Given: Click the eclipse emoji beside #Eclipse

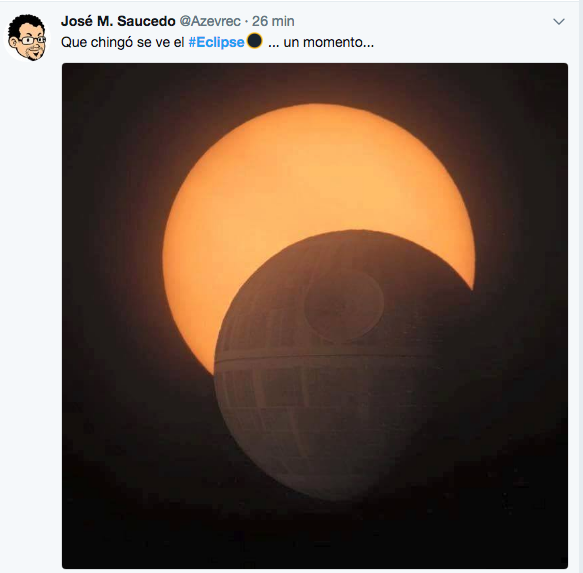Looking at the screenshot, I should tap(255, 41).
